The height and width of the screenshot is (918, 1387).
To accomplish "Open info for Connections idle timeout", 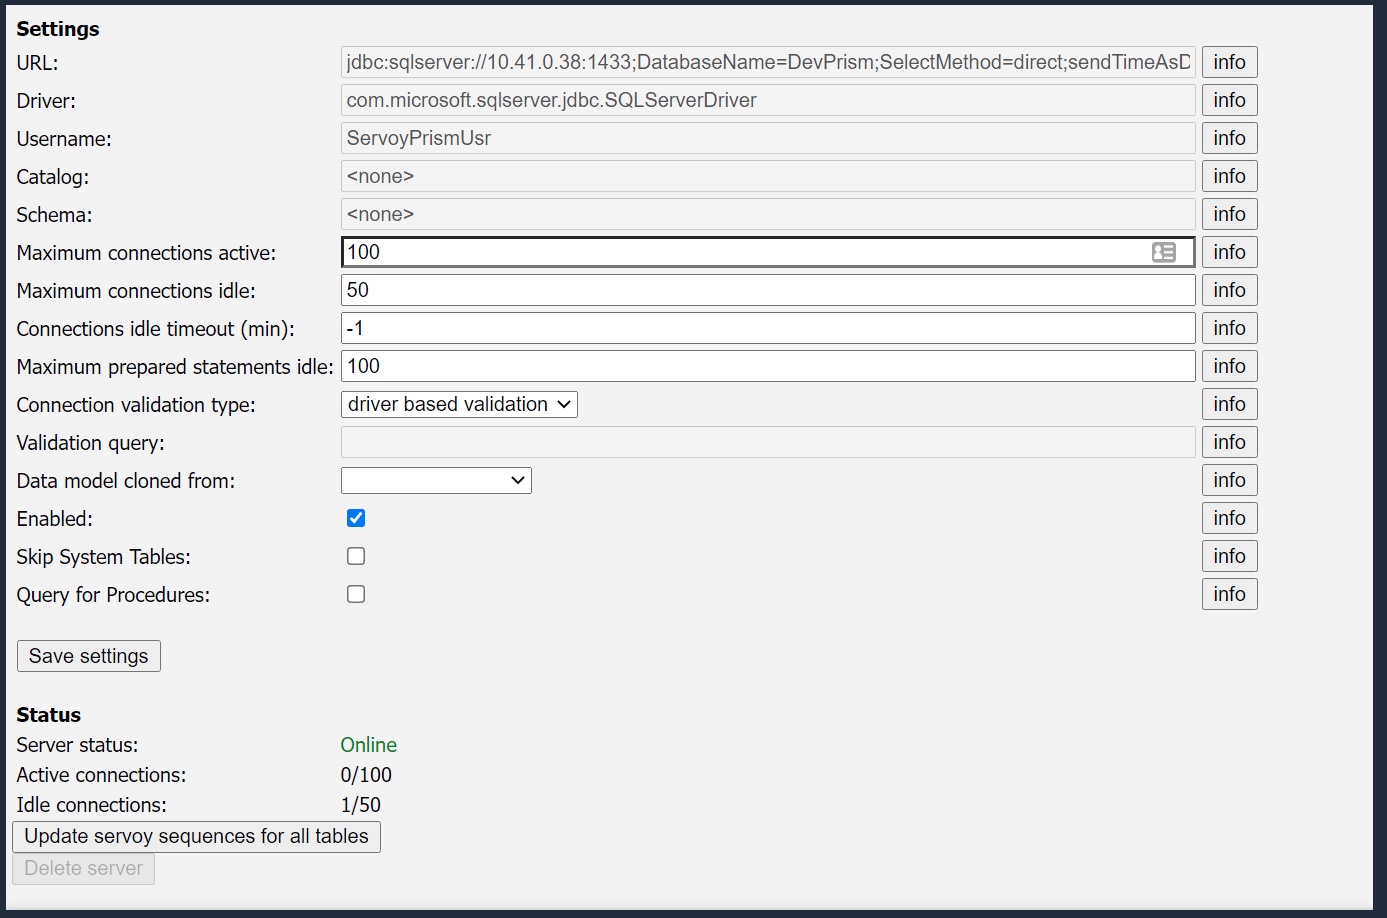I will pyautogui.click(x=1229, y=328).
